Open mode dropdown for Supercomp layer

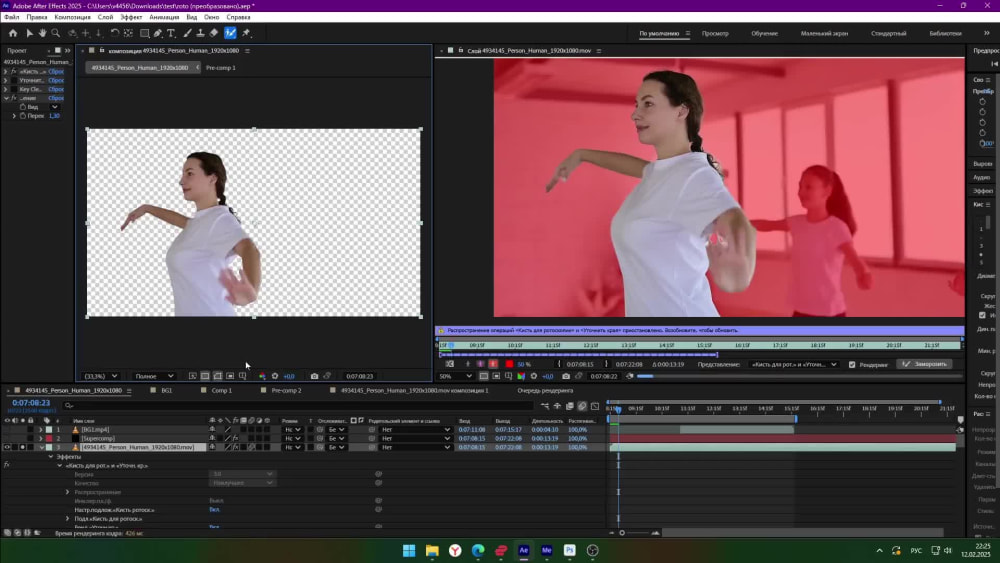[x=293, y=439]
